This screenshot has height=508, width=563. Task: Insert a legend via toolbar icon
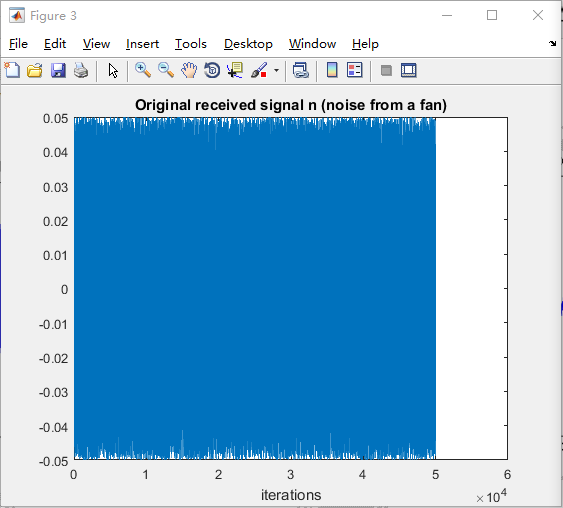click(x=355, y=70)
